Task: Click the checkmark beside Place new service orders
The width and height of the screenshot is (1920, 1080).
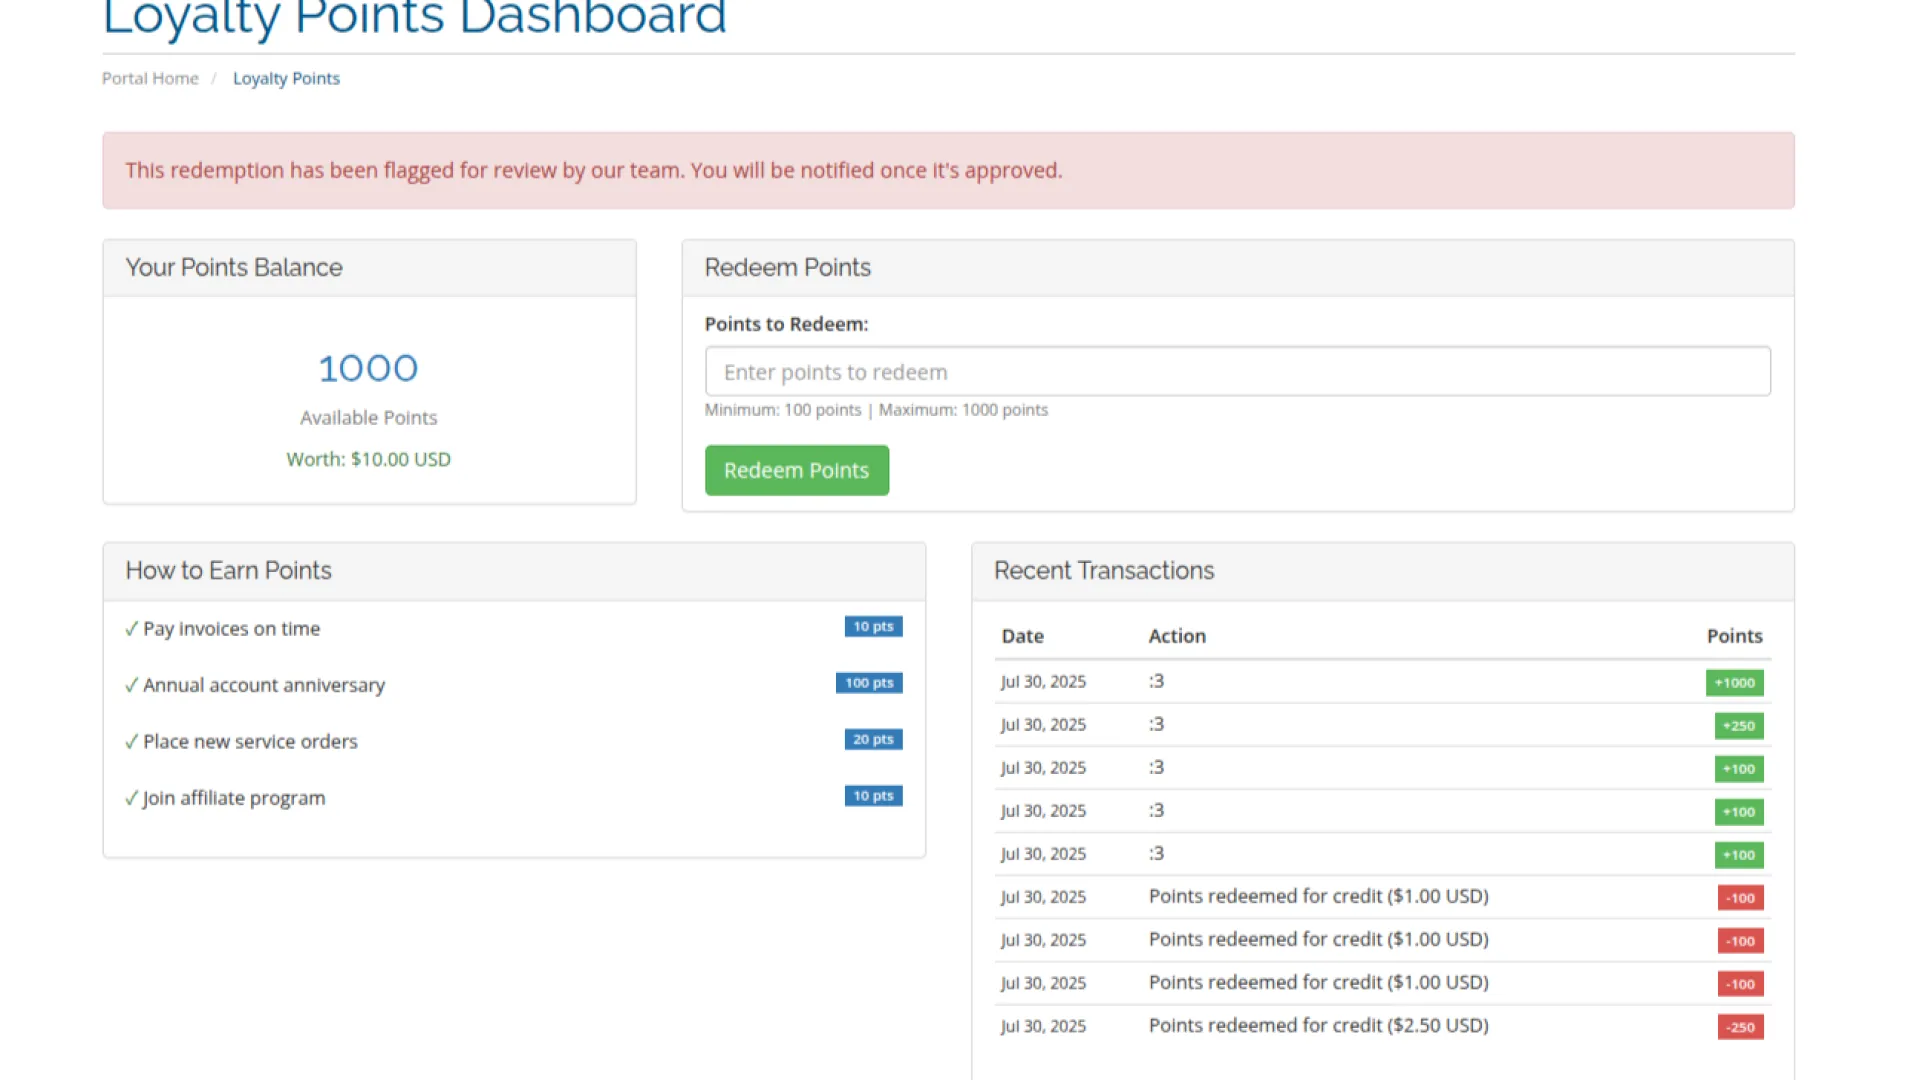Action: [x=131, y=742]
